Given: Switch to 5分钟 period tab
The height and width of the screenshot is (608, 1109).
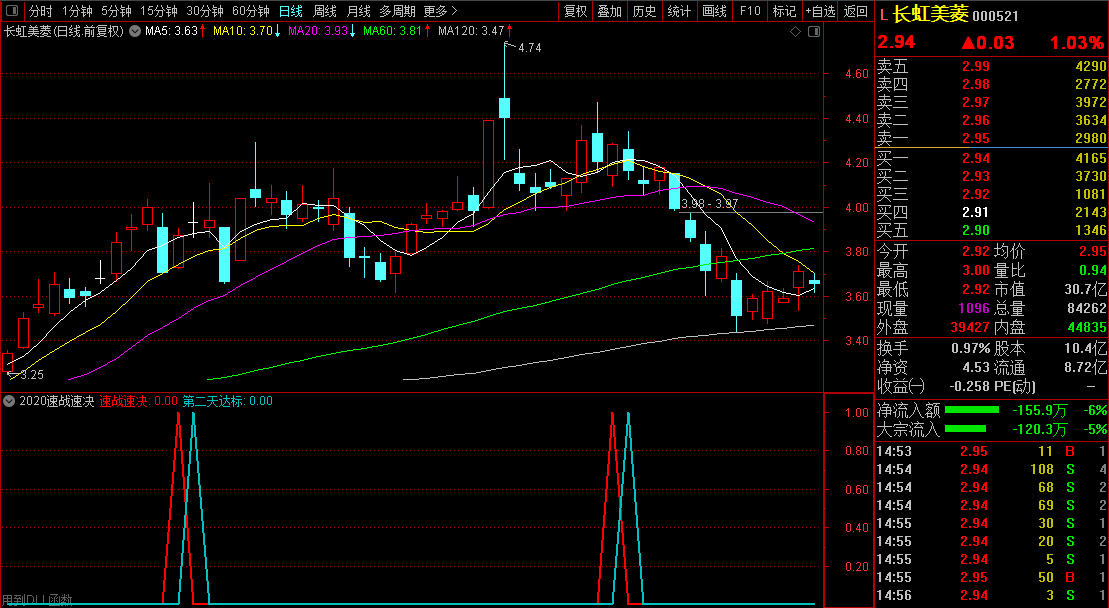Looking at the screenshot, I should click(116, 11).
